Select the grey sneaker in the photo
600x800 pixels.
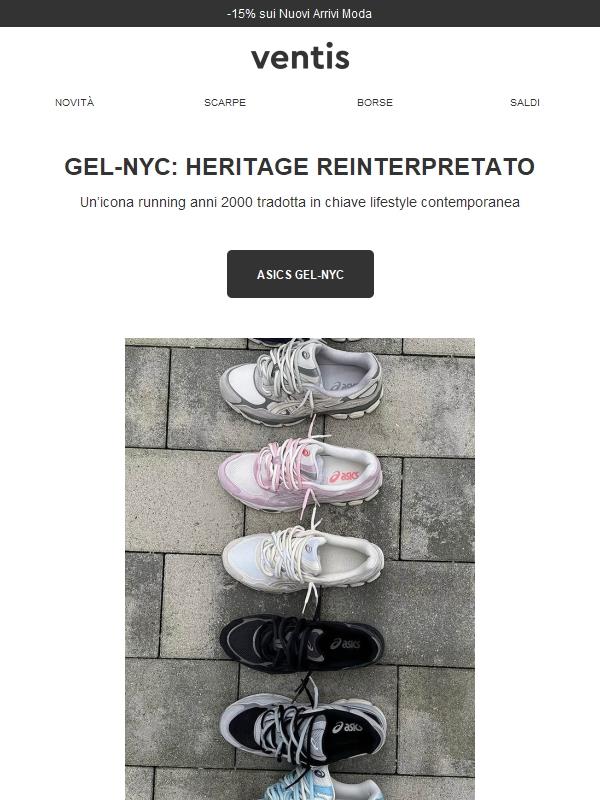pos(301,383)
